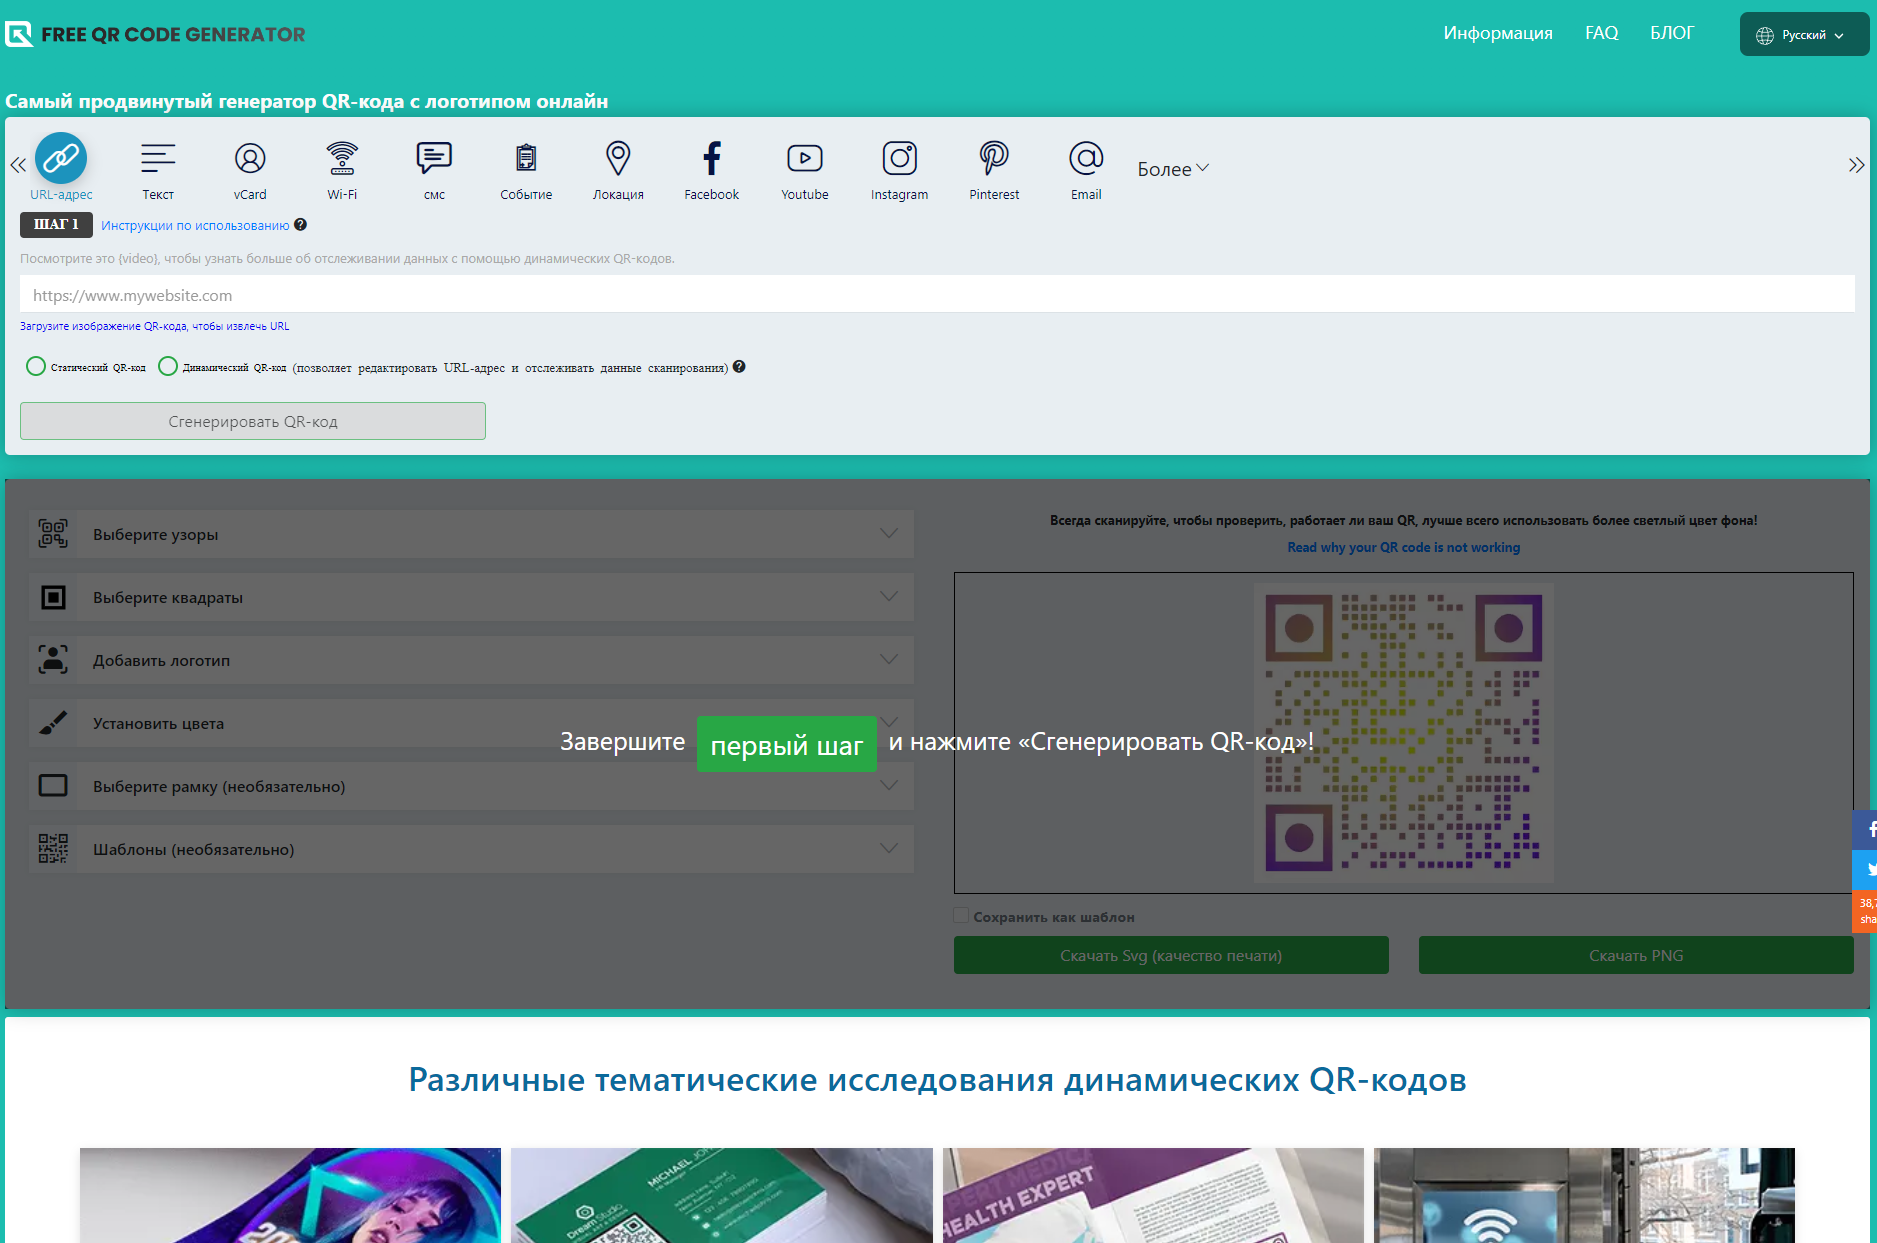The width and height of the screenshot is (1877, 1243).
Task: Expand the Добавить логотип section
Action: (472, 660)
